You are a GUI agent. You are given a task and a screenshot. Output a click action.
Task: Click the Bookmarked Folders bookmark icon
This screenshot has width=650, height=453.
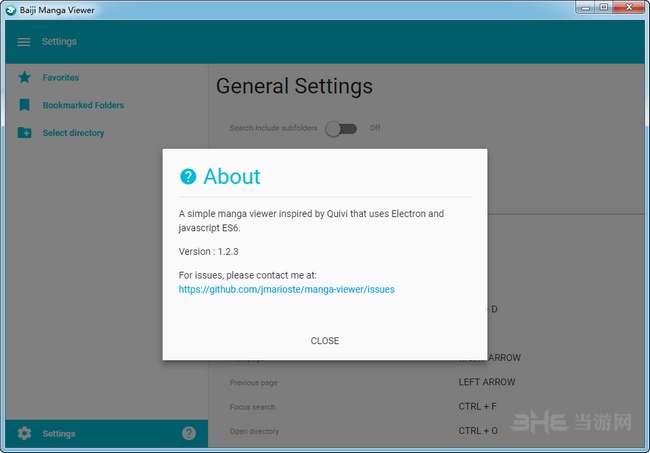(24, 105)
